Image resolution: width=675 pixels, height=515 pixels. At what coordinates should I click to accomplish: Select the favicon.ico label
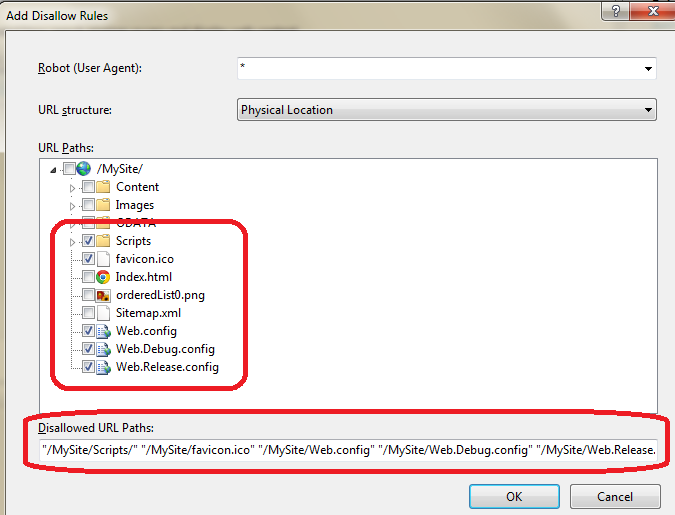(145, 259)
